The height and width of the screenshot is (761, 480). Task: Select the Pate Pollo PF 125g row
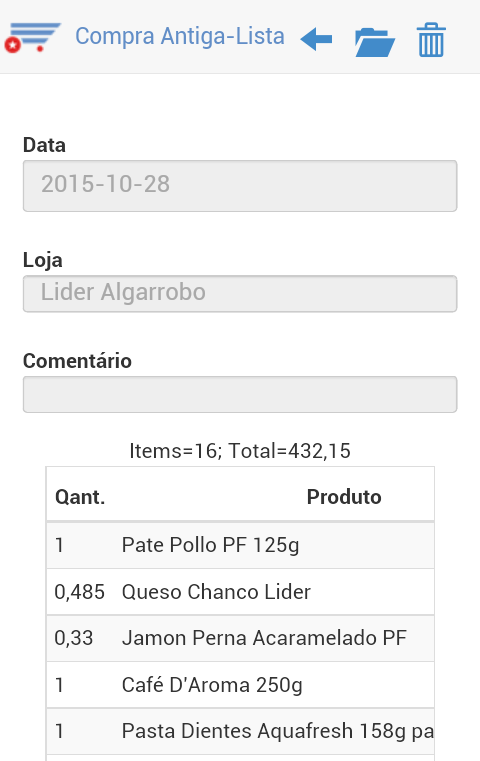pyautogui.click(x=240, y=545)
